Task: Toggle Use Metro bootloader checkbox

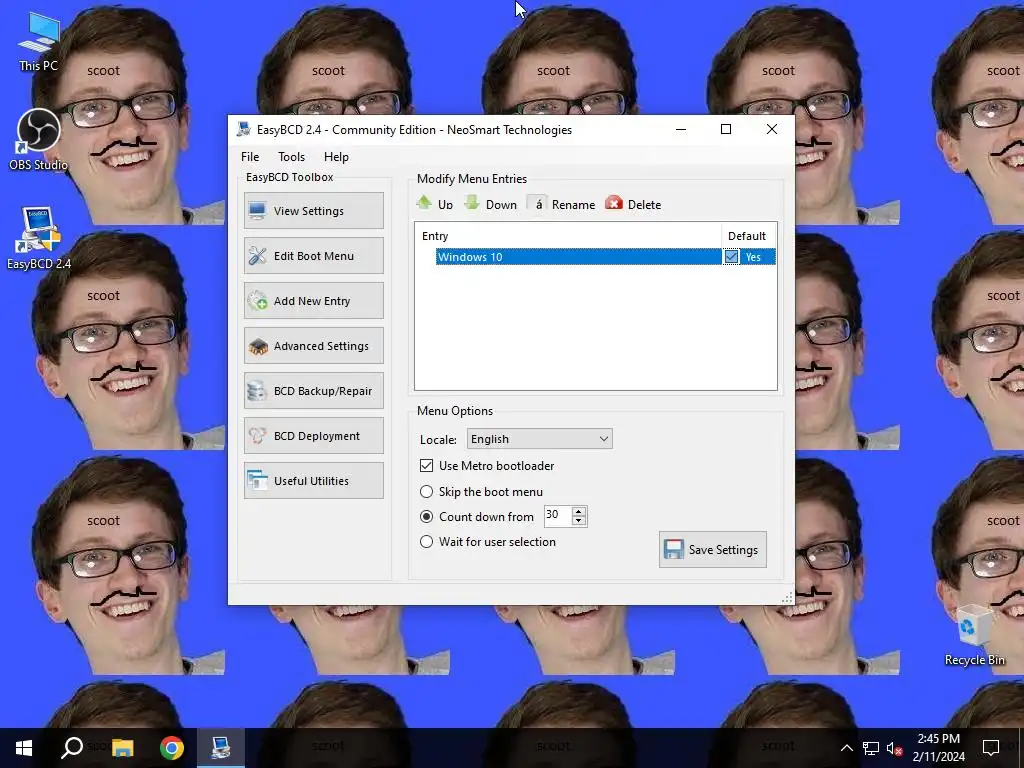Action: (426, 466)
